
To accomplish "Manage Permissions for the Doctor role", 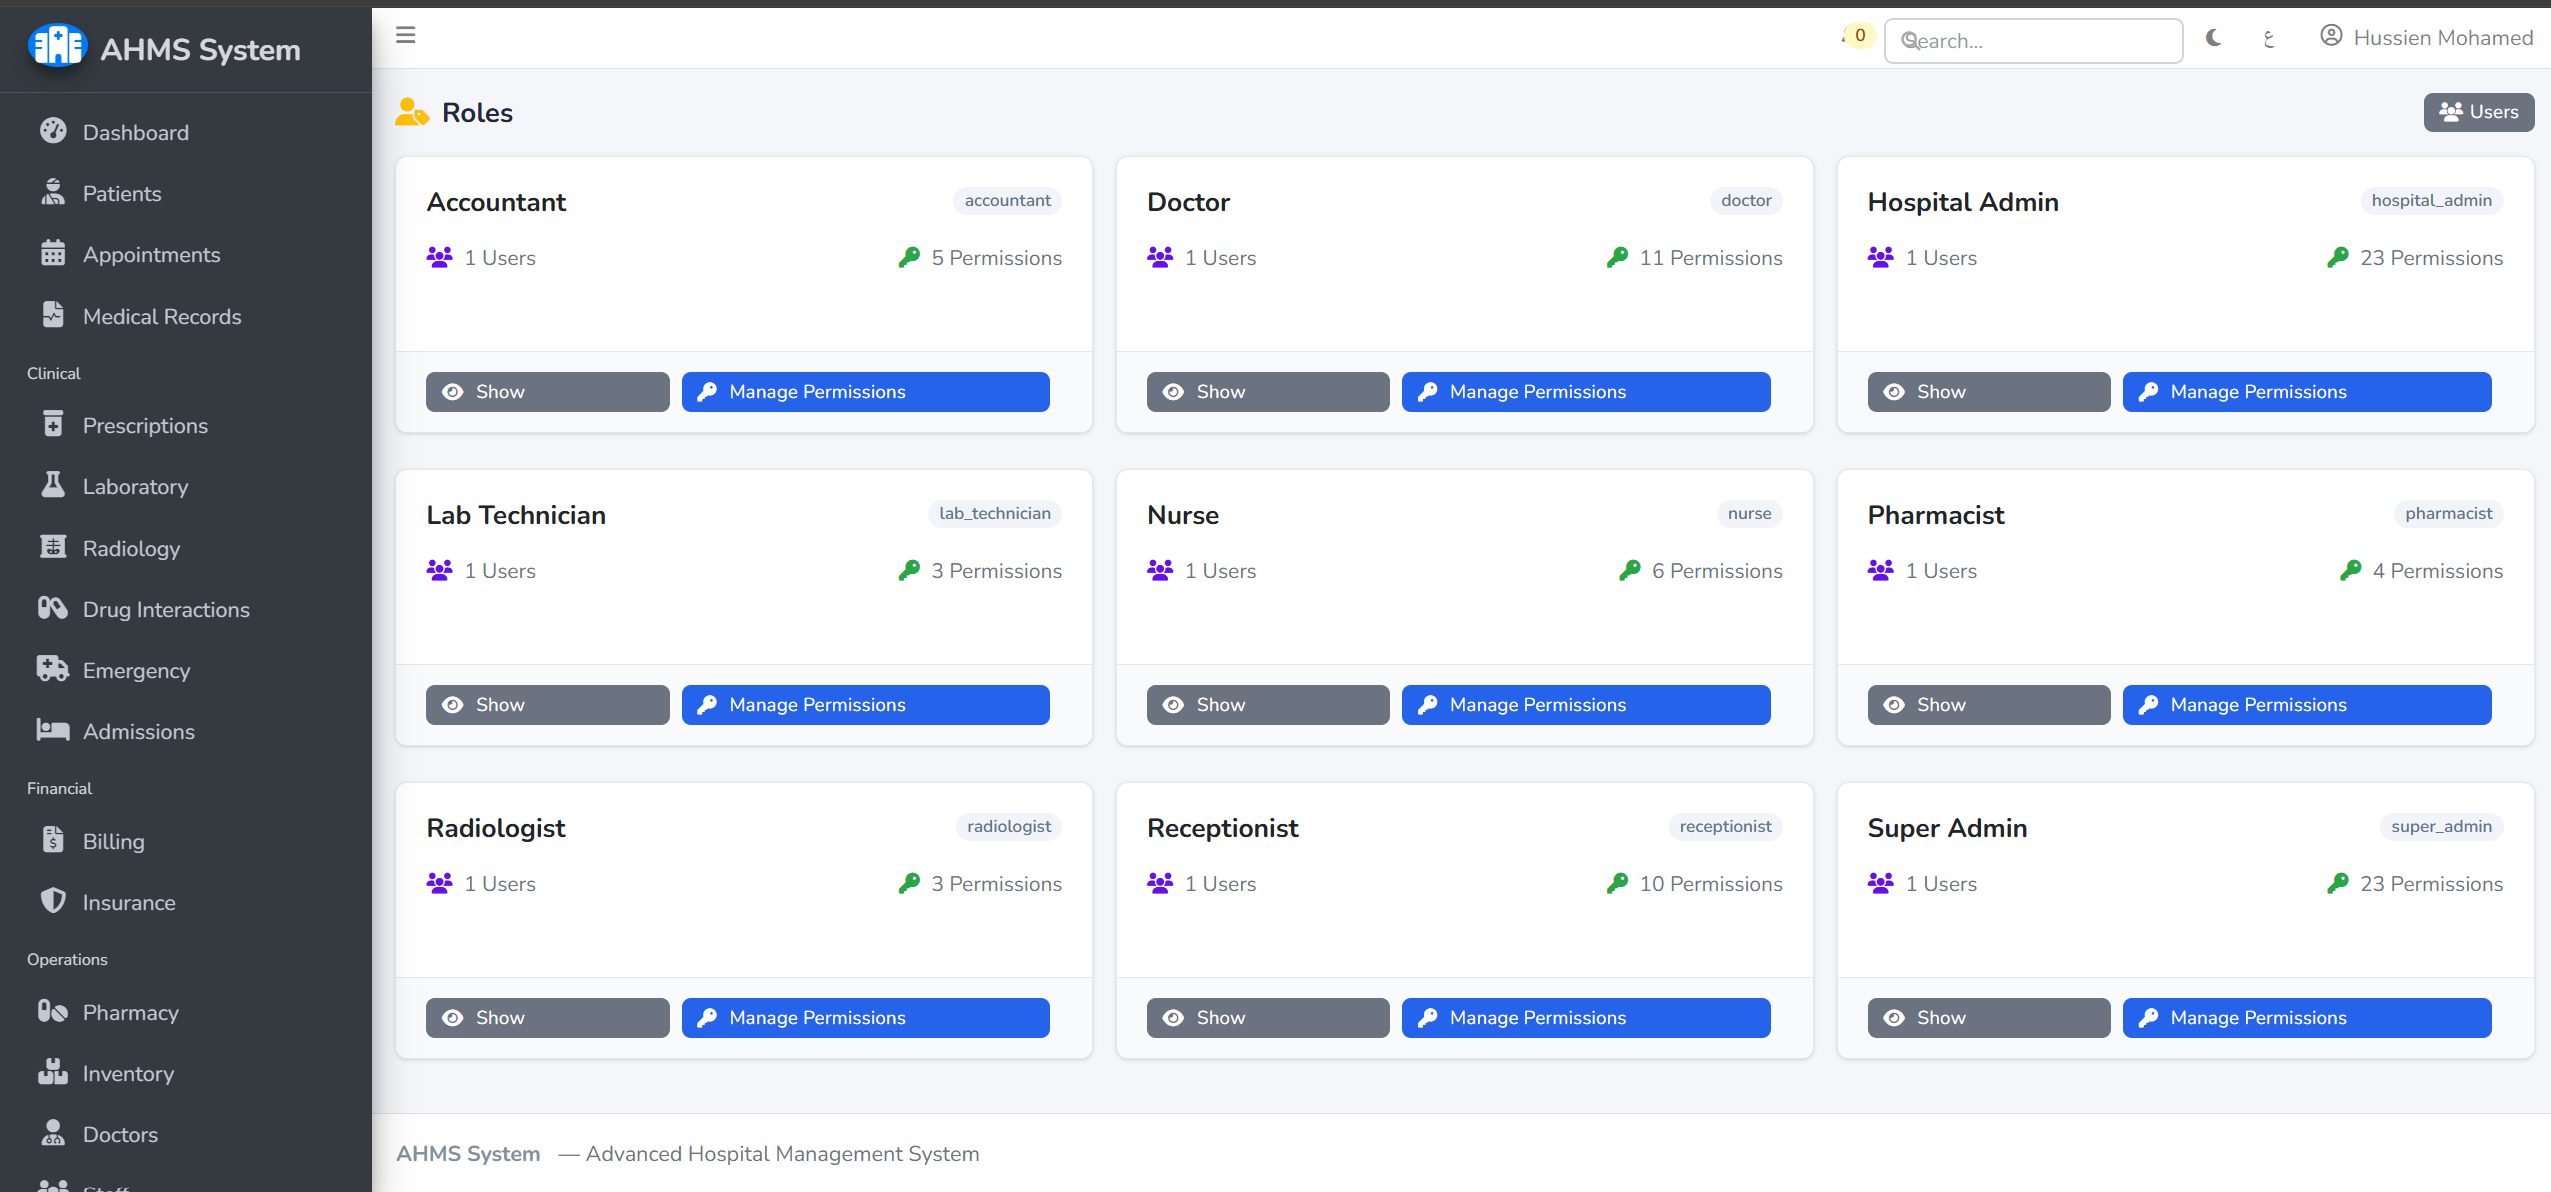I will (1585, 391).
